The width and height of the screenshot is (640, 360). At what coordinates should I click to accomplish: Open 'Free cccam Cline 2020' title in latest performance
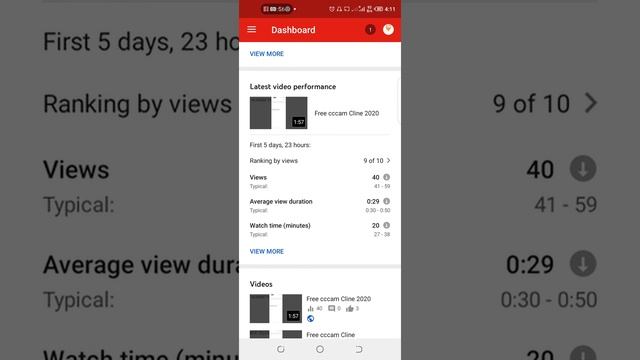(347, 113)
